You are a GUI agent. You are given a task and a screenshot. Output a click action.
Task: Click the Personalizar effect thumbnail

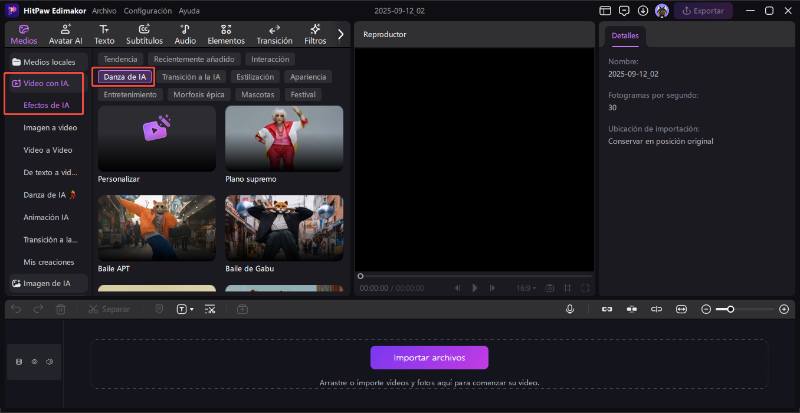(157, 138)
